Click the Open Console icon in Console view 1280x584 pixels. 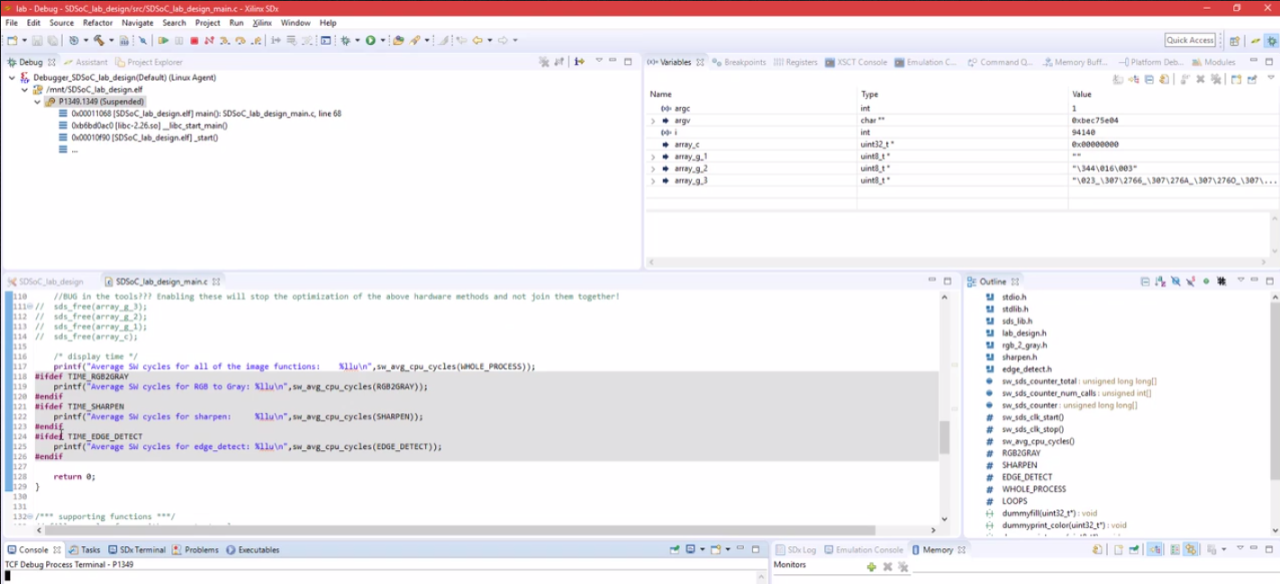[x=714, y=549]
